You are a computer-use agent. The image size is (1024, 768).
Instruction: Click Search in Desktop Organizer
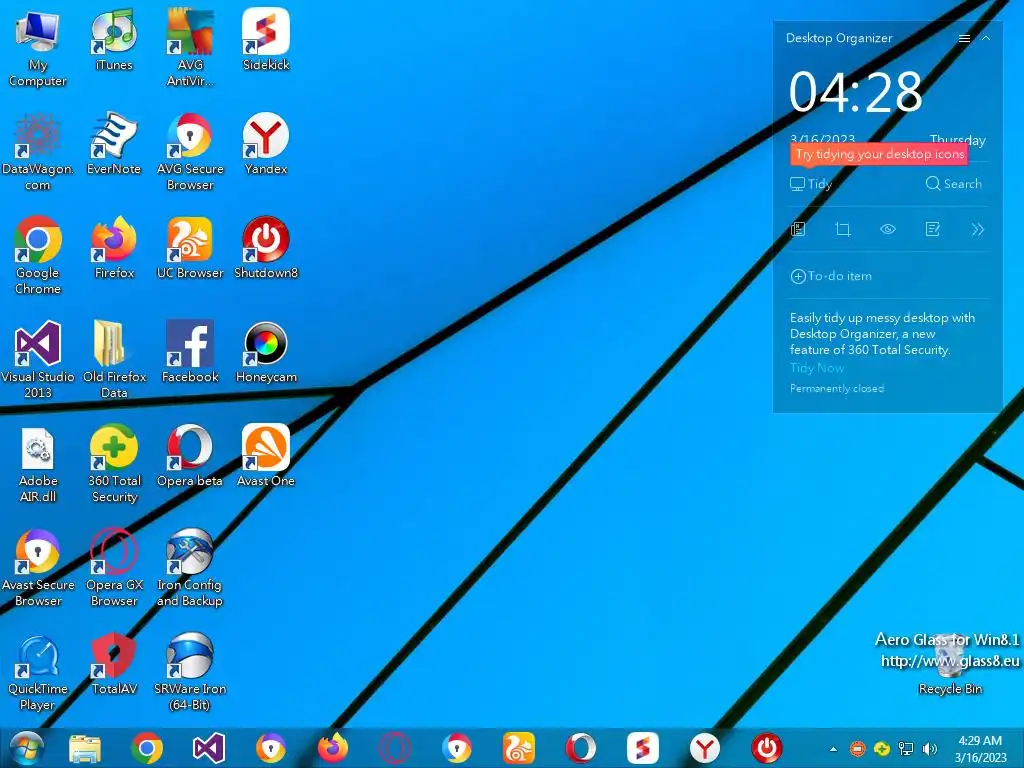953,184
